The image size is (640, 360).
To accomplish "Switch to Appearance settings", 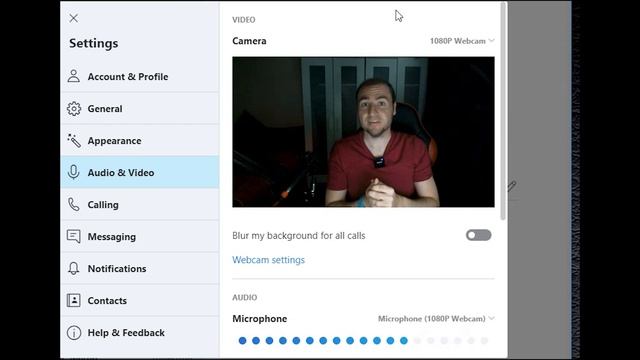I will [140, 140].
